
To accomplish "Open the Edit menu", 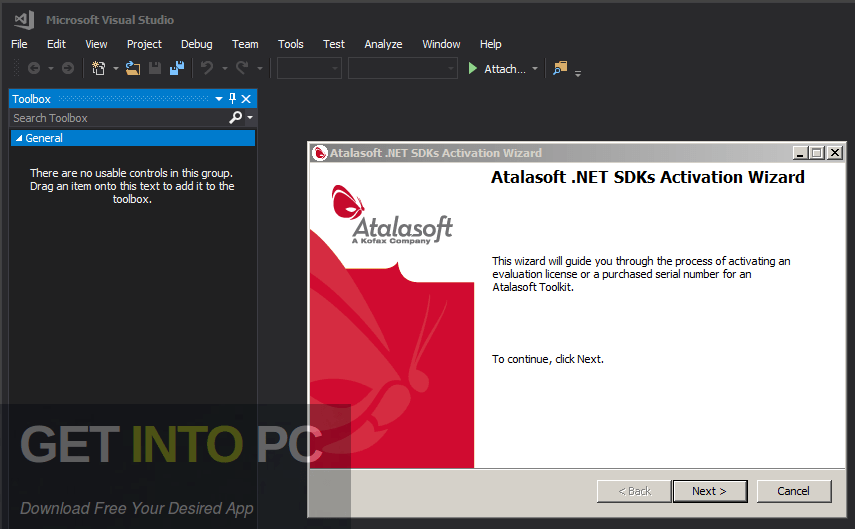I will coord(56,44).
